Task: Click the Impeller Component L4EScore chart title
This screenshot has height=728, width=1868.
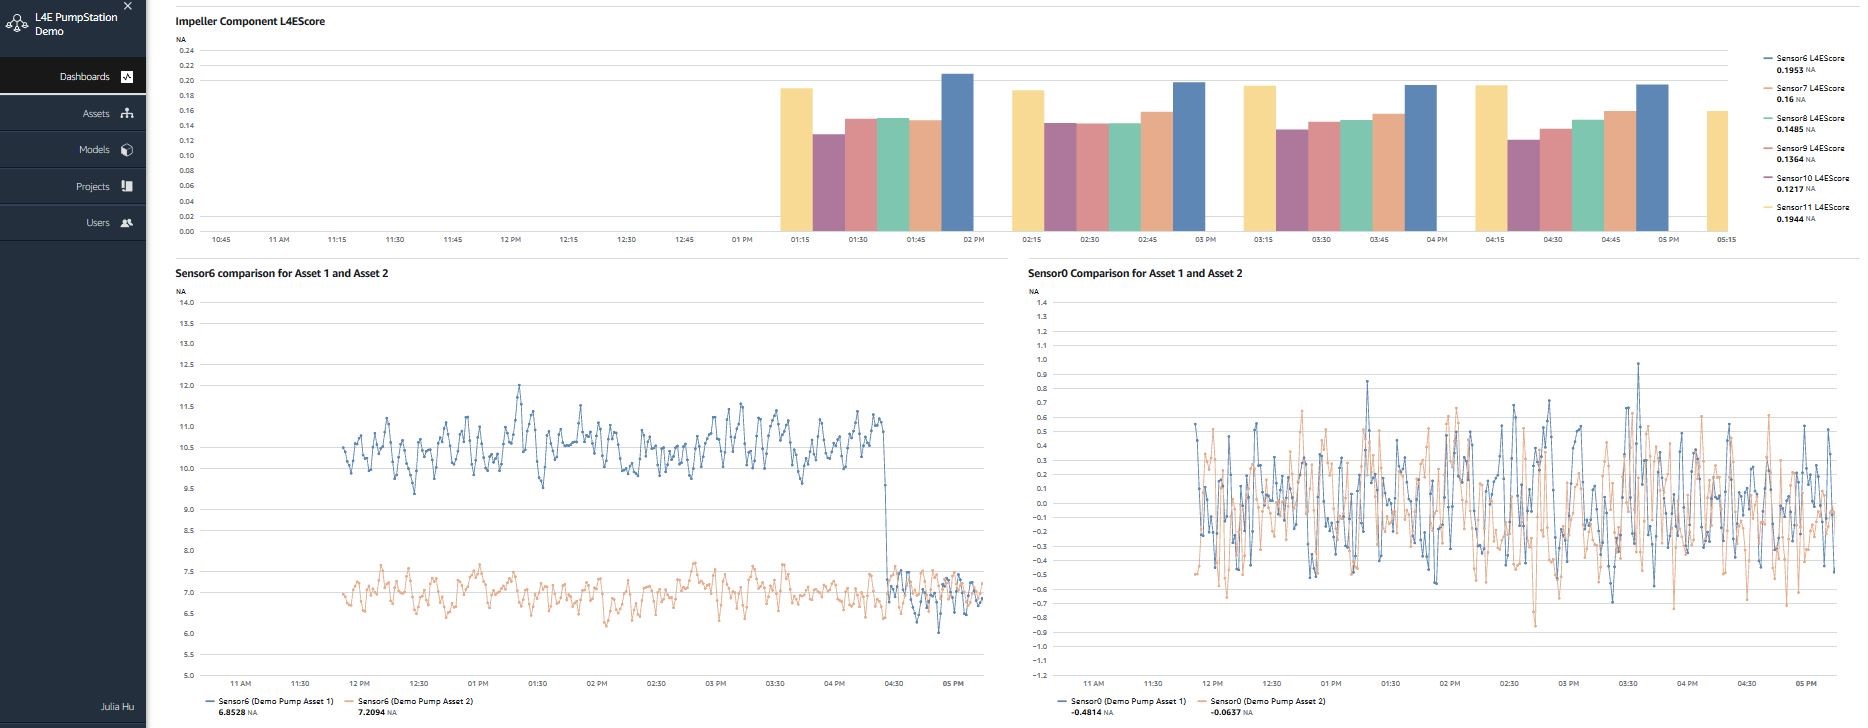Action: tap(250, 21)
